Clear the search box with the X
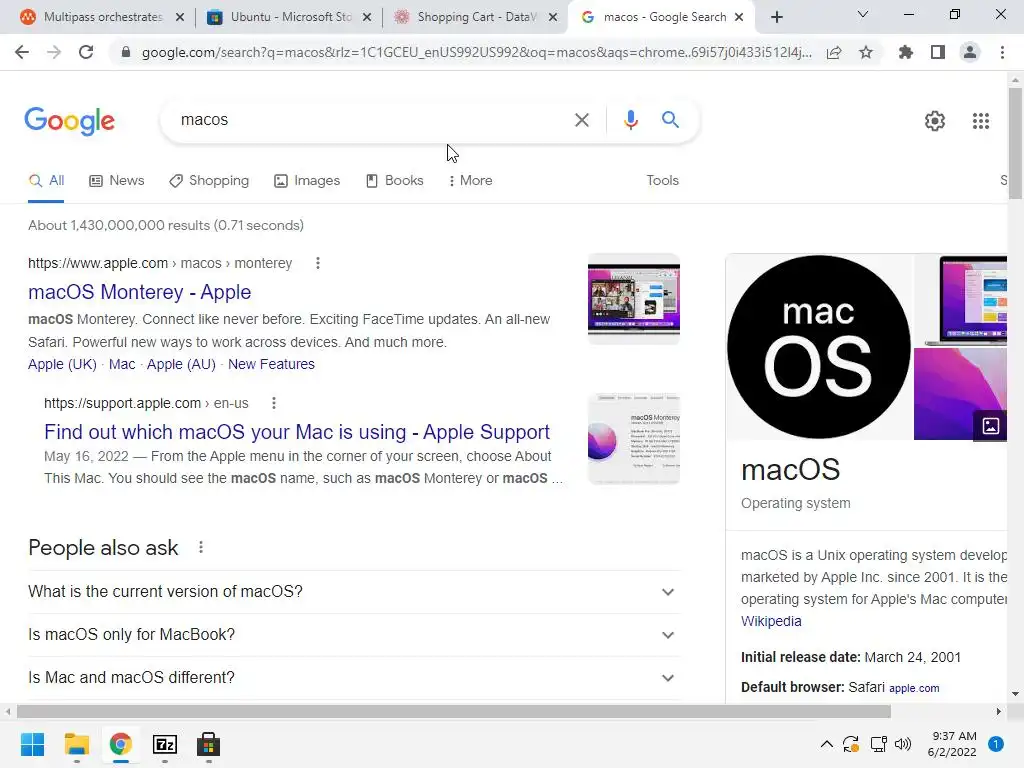Image resolution: width=1024 pixels, height=768 pixels. tap(581, 120)
